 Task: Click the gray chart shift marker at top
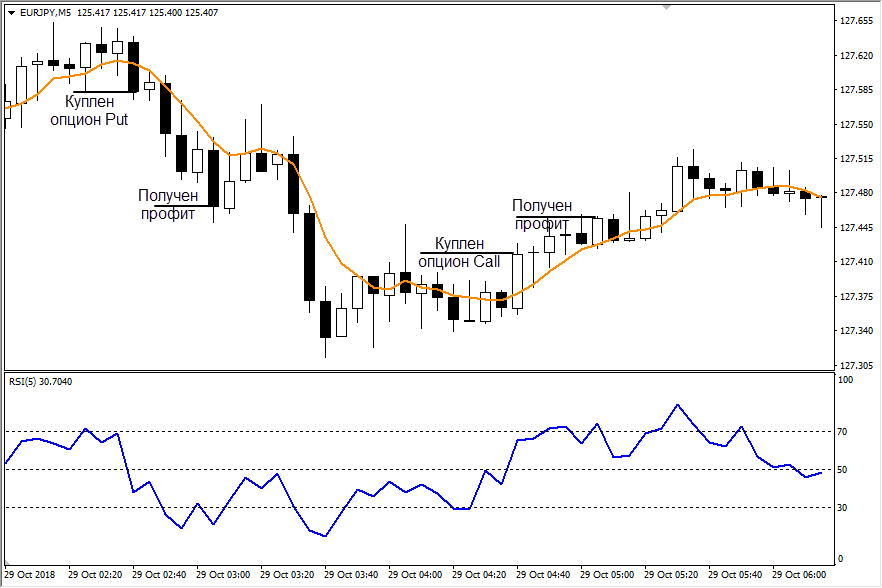664,8
